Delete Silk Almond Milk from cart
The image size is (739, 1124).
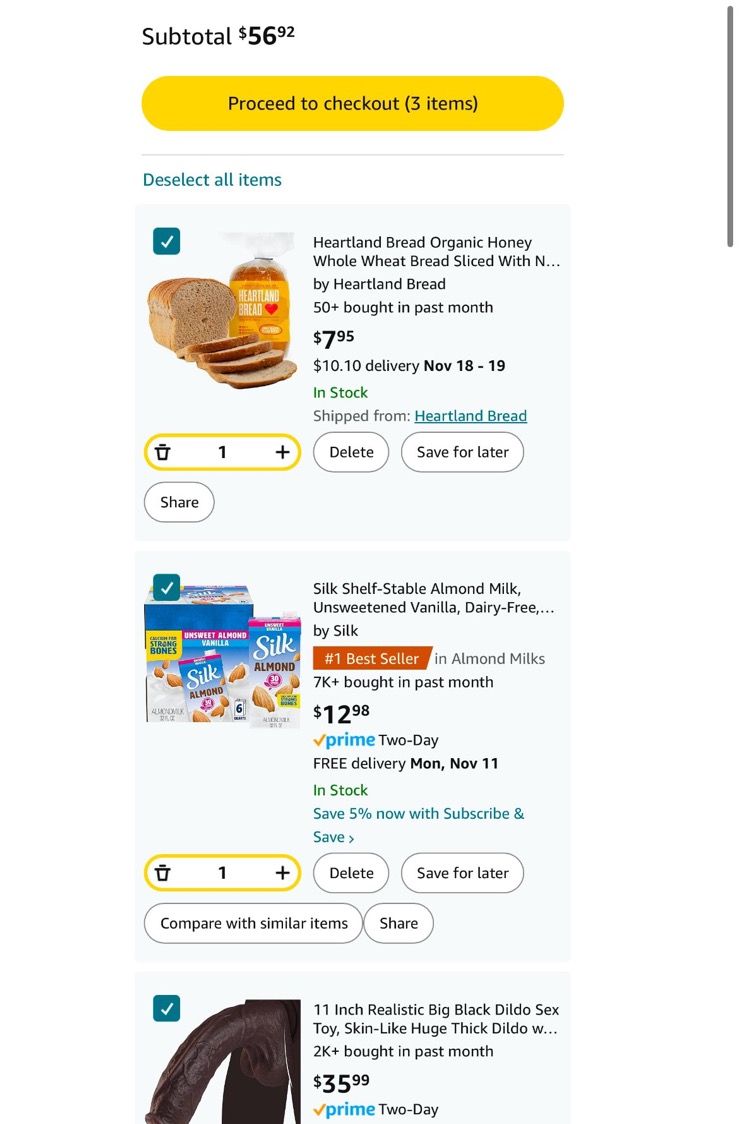tap(351, 873)
